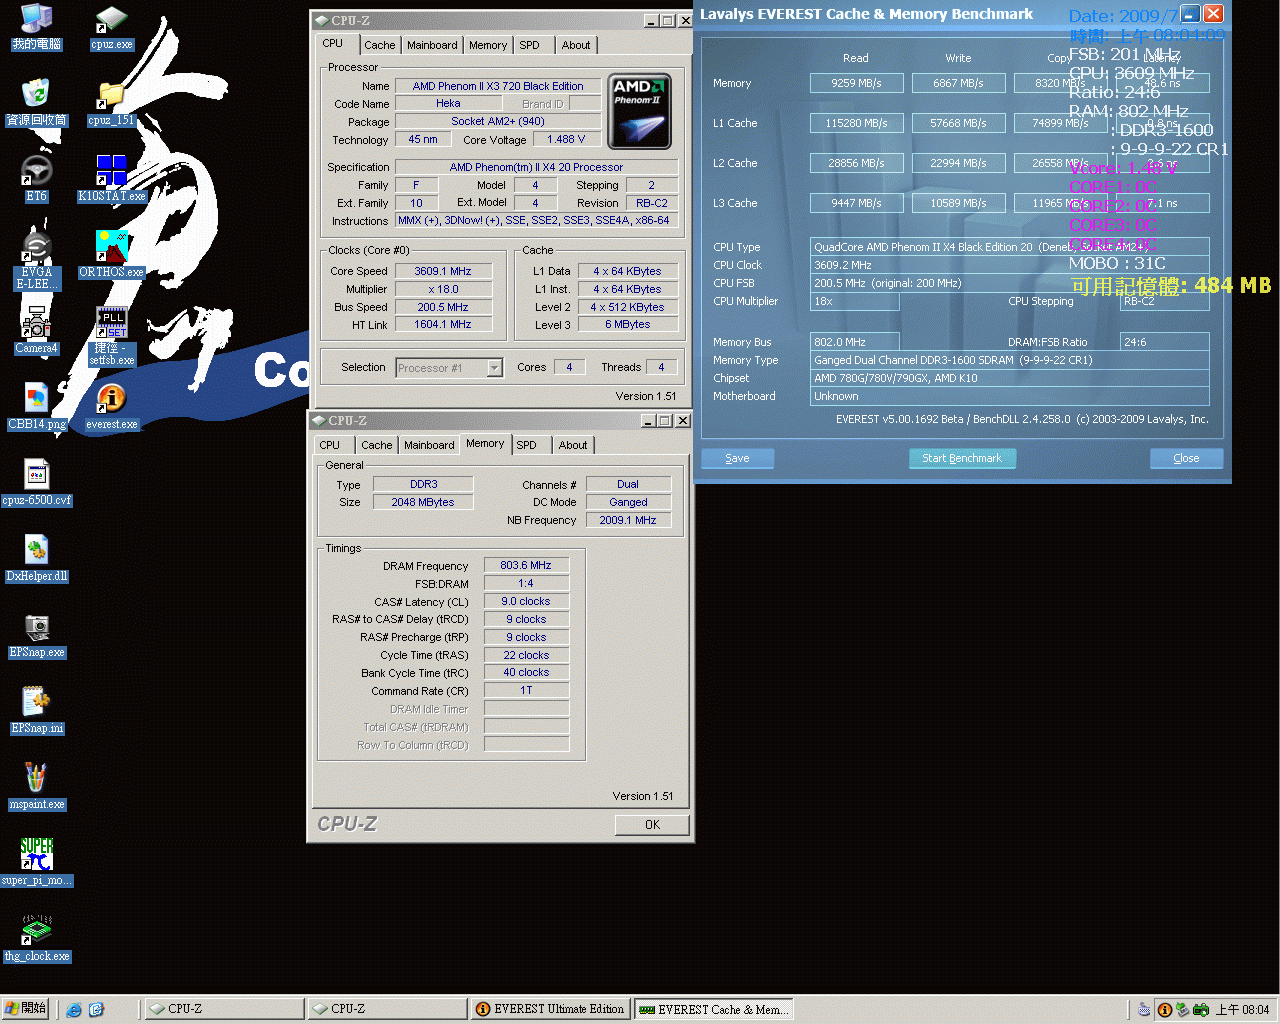Open the Camera4 shortcut

click(x=37, y=330)
